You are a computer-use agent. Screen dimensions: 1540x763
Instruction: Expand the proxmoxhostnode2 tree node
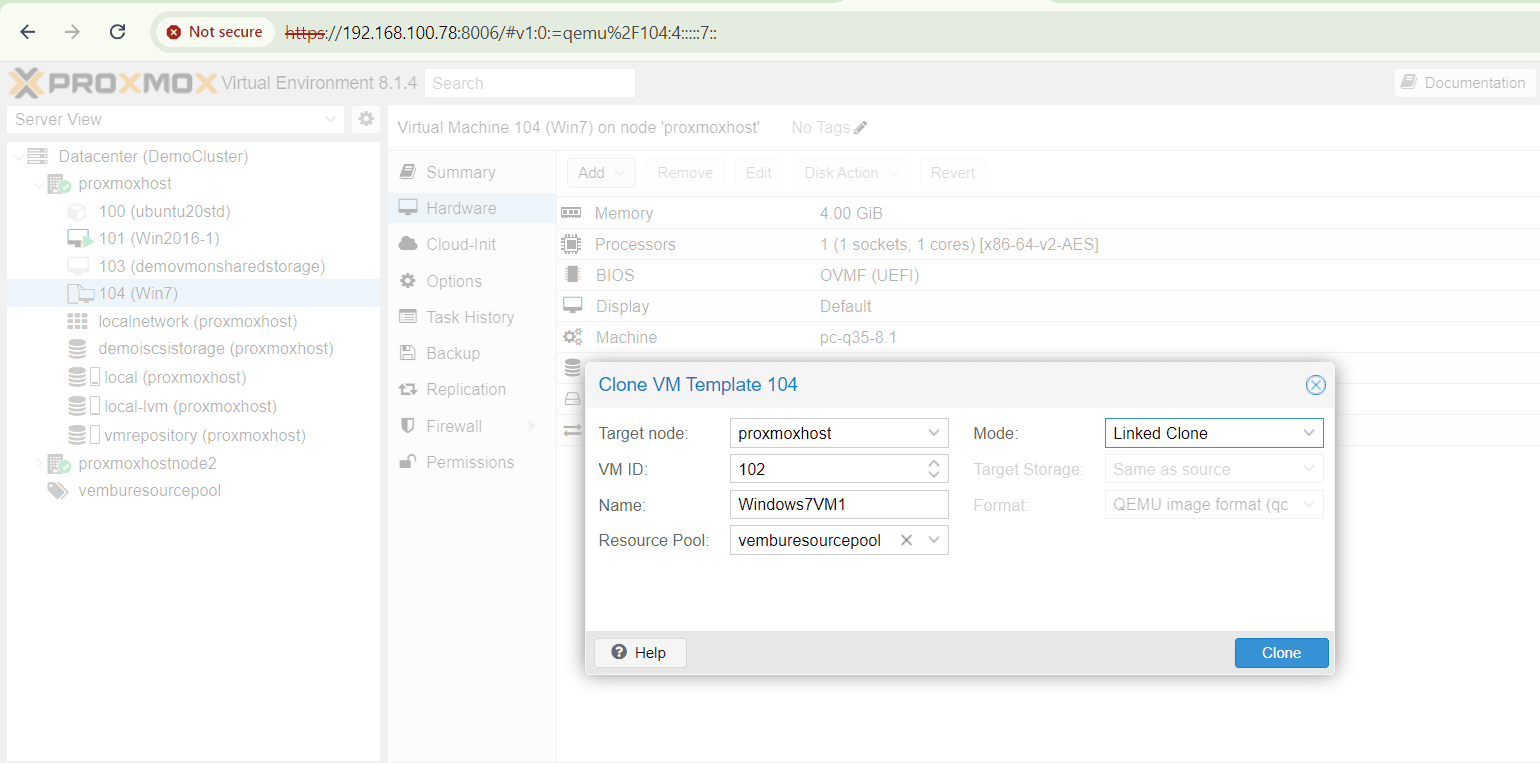(39, 463)
